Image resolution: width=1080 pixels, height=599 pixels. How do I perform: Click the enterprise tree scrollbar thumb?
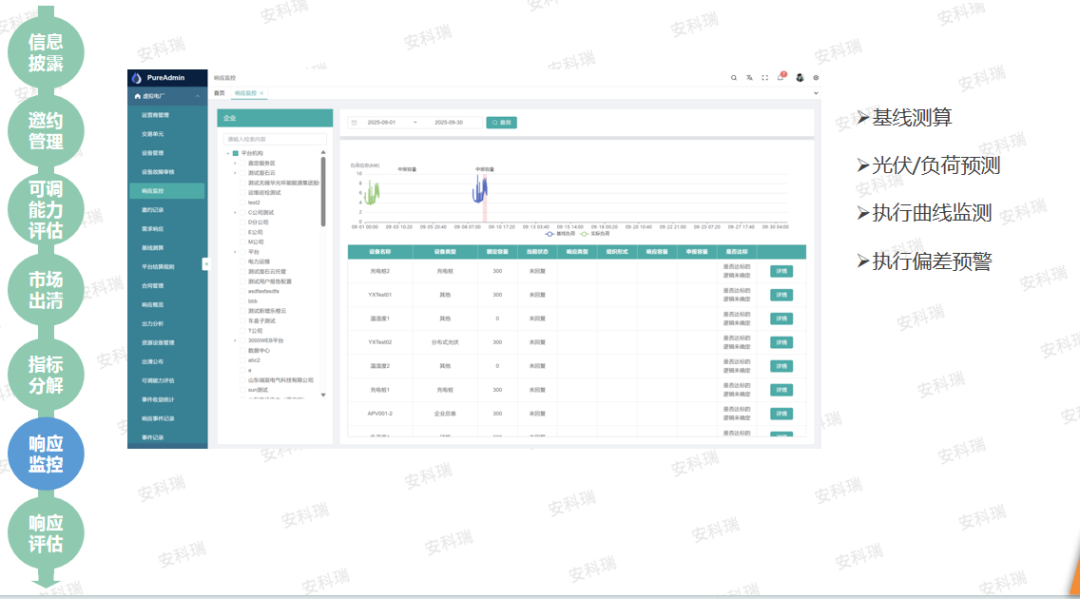pyautogui.click(x=323, y=191)
